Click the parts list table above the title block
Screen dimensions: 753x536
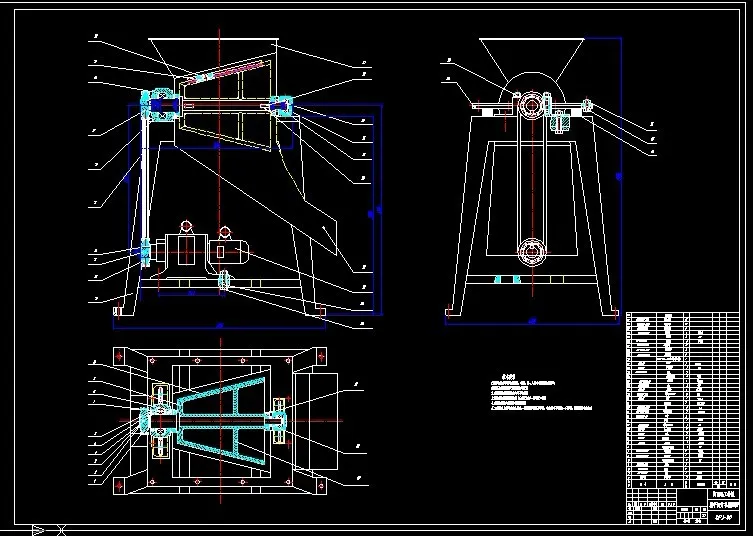click(x=682, y=401)
